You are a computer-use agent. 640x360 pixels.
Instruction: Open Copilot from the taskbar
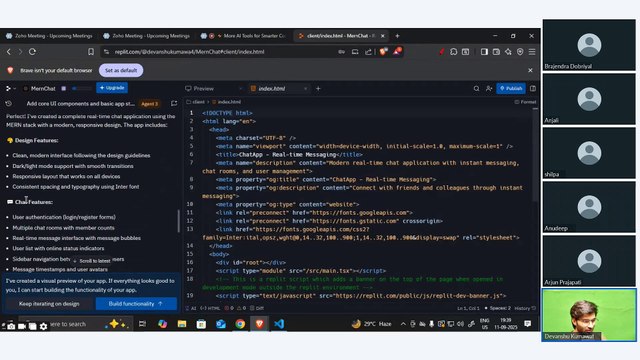click(x=162, y=324)
